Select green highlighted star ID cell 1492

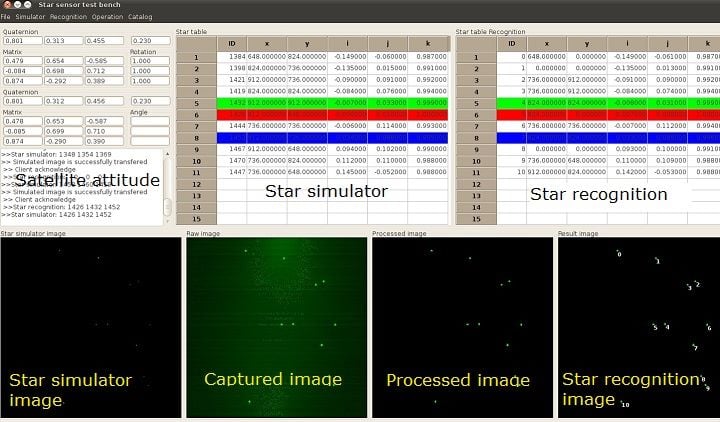232,103
